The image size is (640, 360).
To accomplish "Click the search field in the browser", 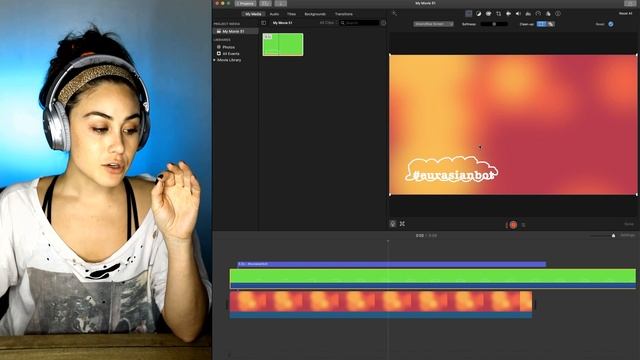I will 360,23.
